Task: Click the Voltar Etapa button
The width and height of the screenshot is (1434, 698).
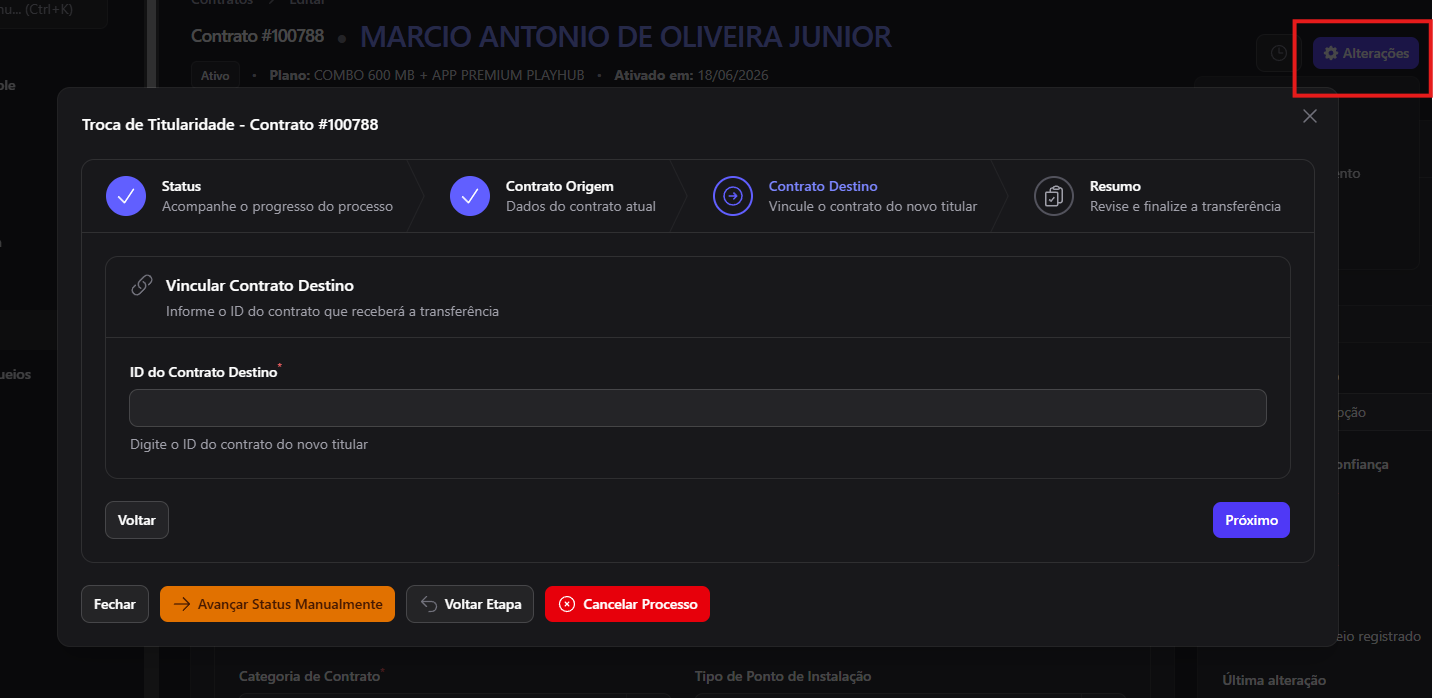Action: click(x=470, y=604)
